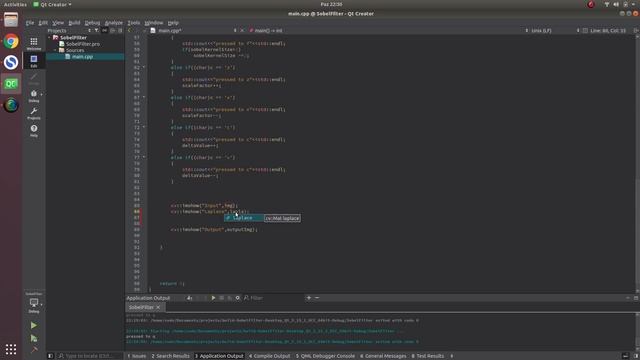Image resolution: width=640 pixels, height=360 pixels.
Task: Click the Build project hammer icon
Action: [x=33, y=350]
